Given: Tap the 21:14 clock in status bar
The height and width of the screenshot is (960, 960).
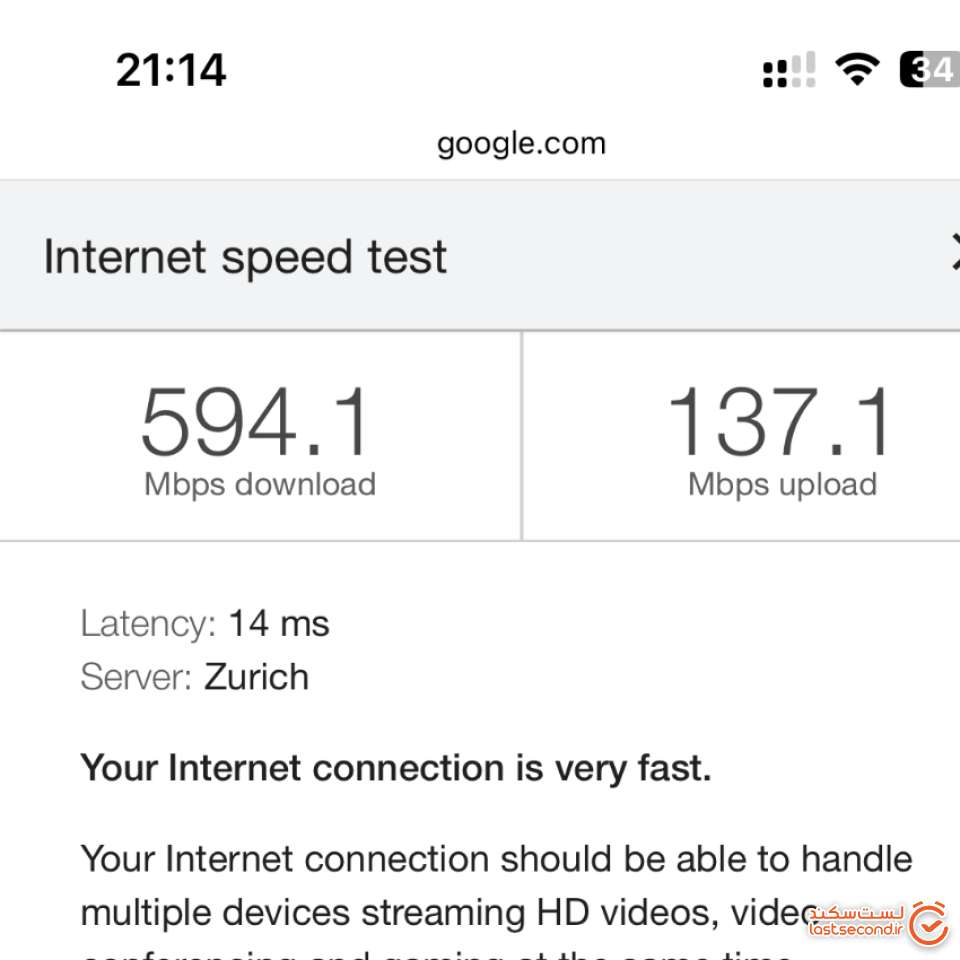Looking at the screenshot, I should pos(171,70).
